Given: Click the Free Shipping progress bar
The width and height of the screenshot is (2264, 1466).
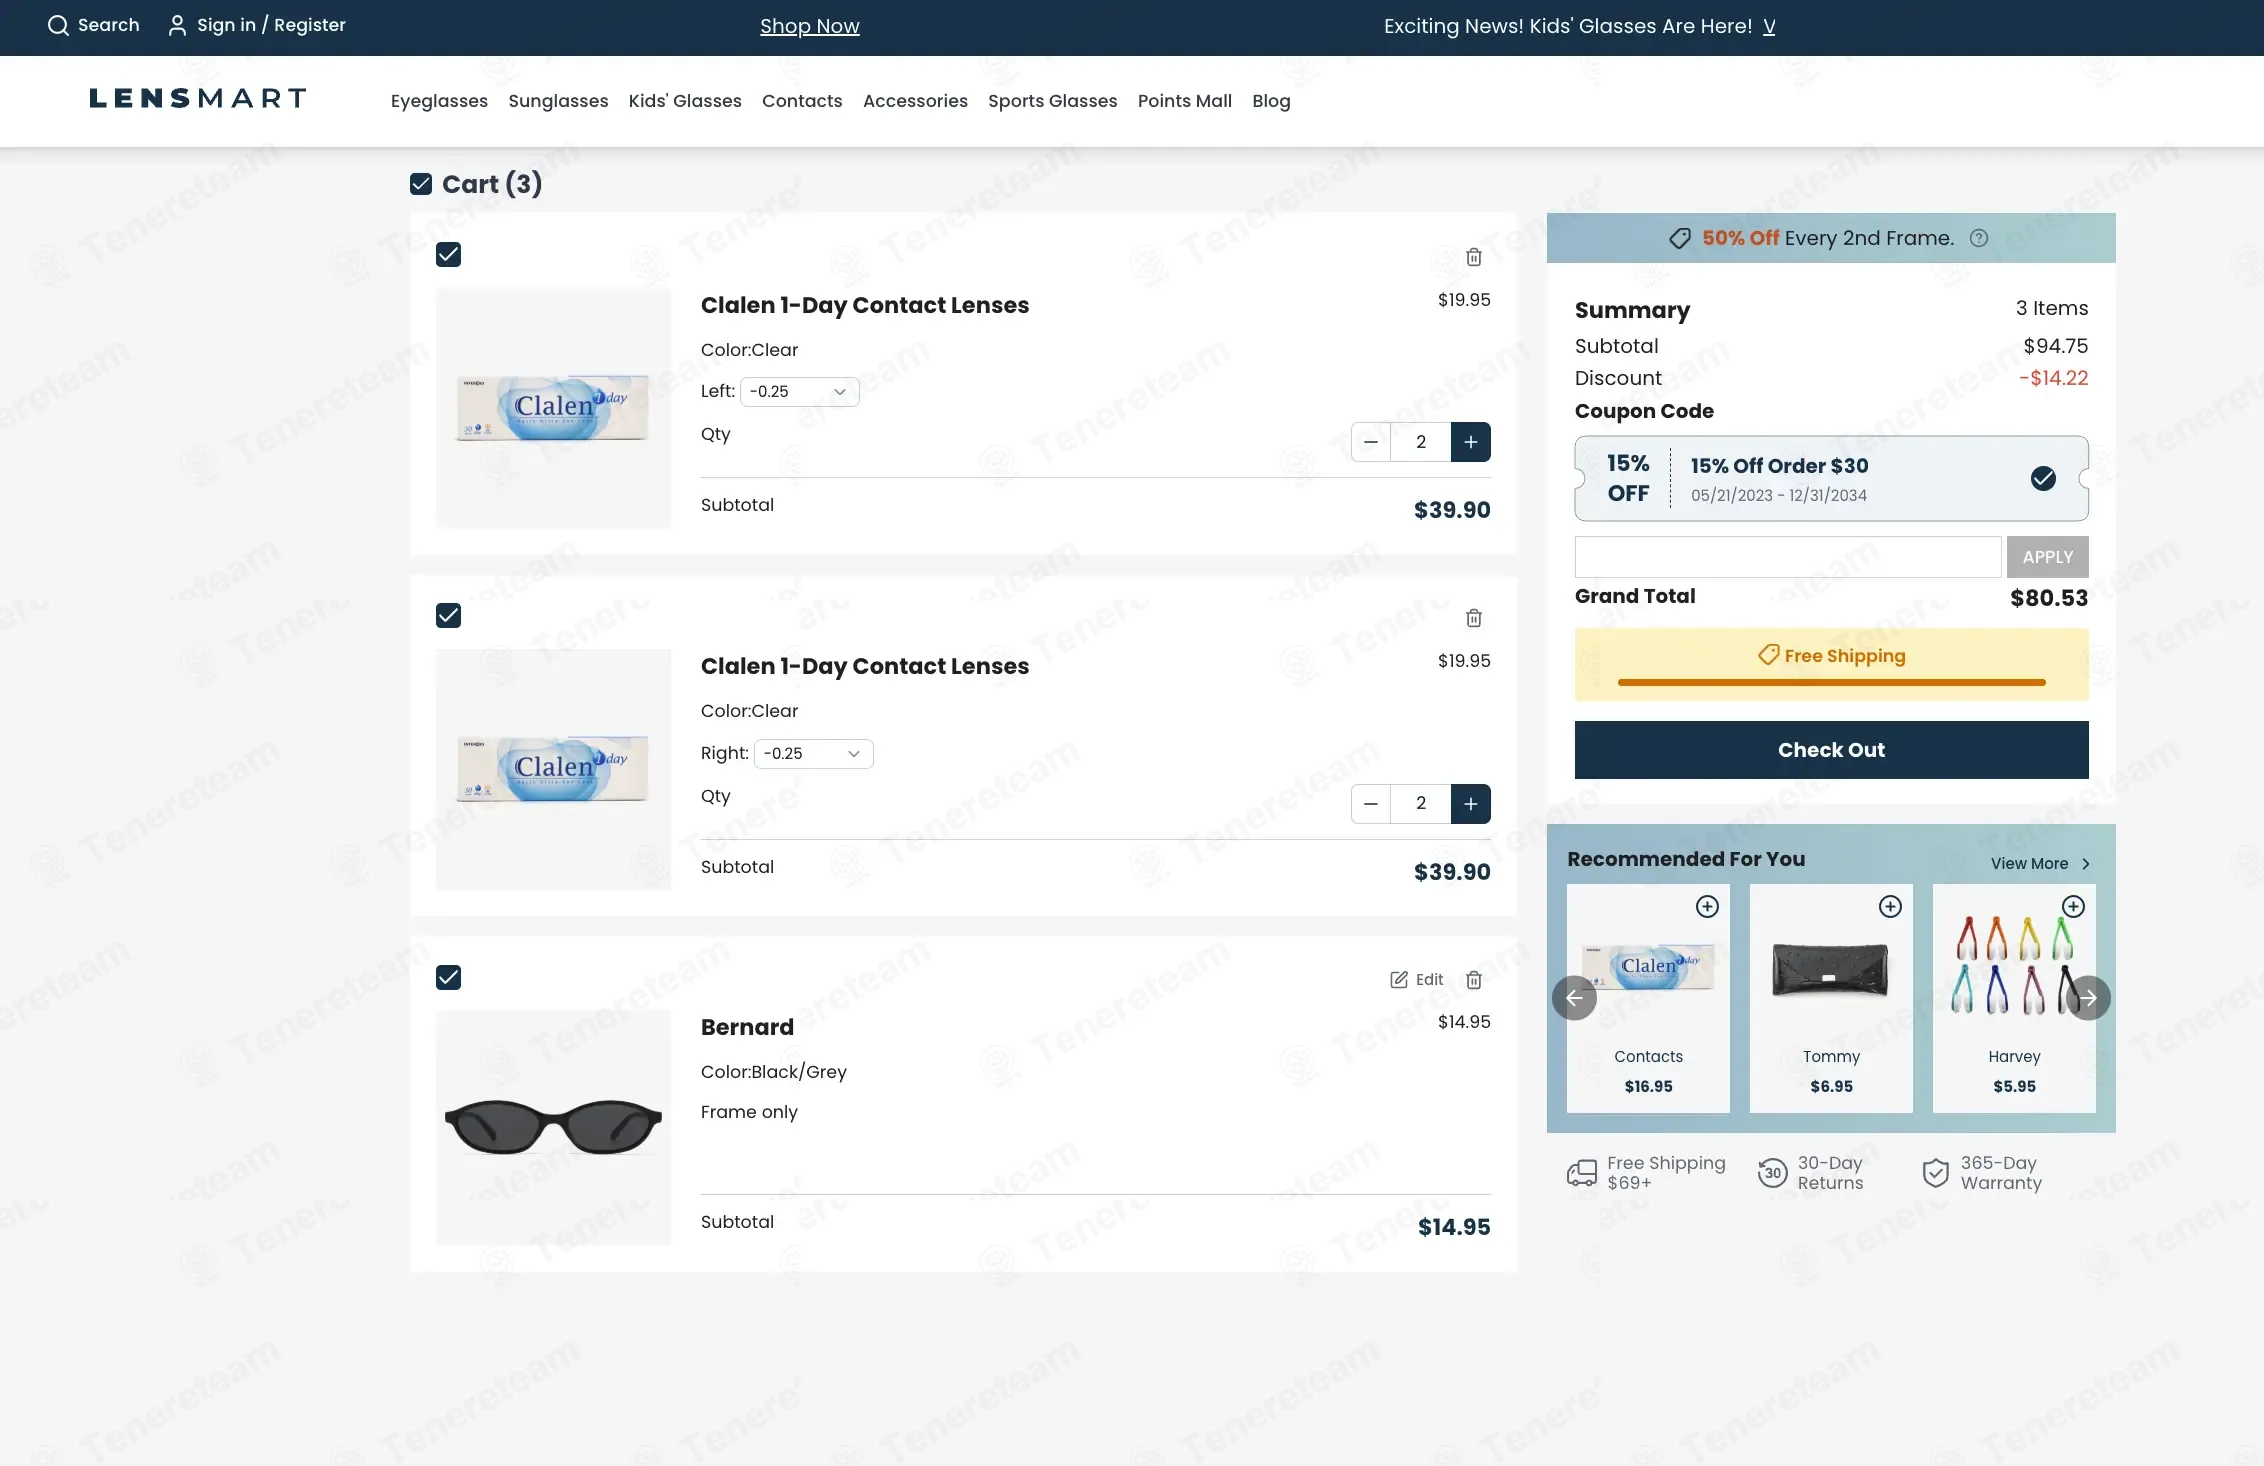Looking at the screenshot, I should coord(1831,682).
